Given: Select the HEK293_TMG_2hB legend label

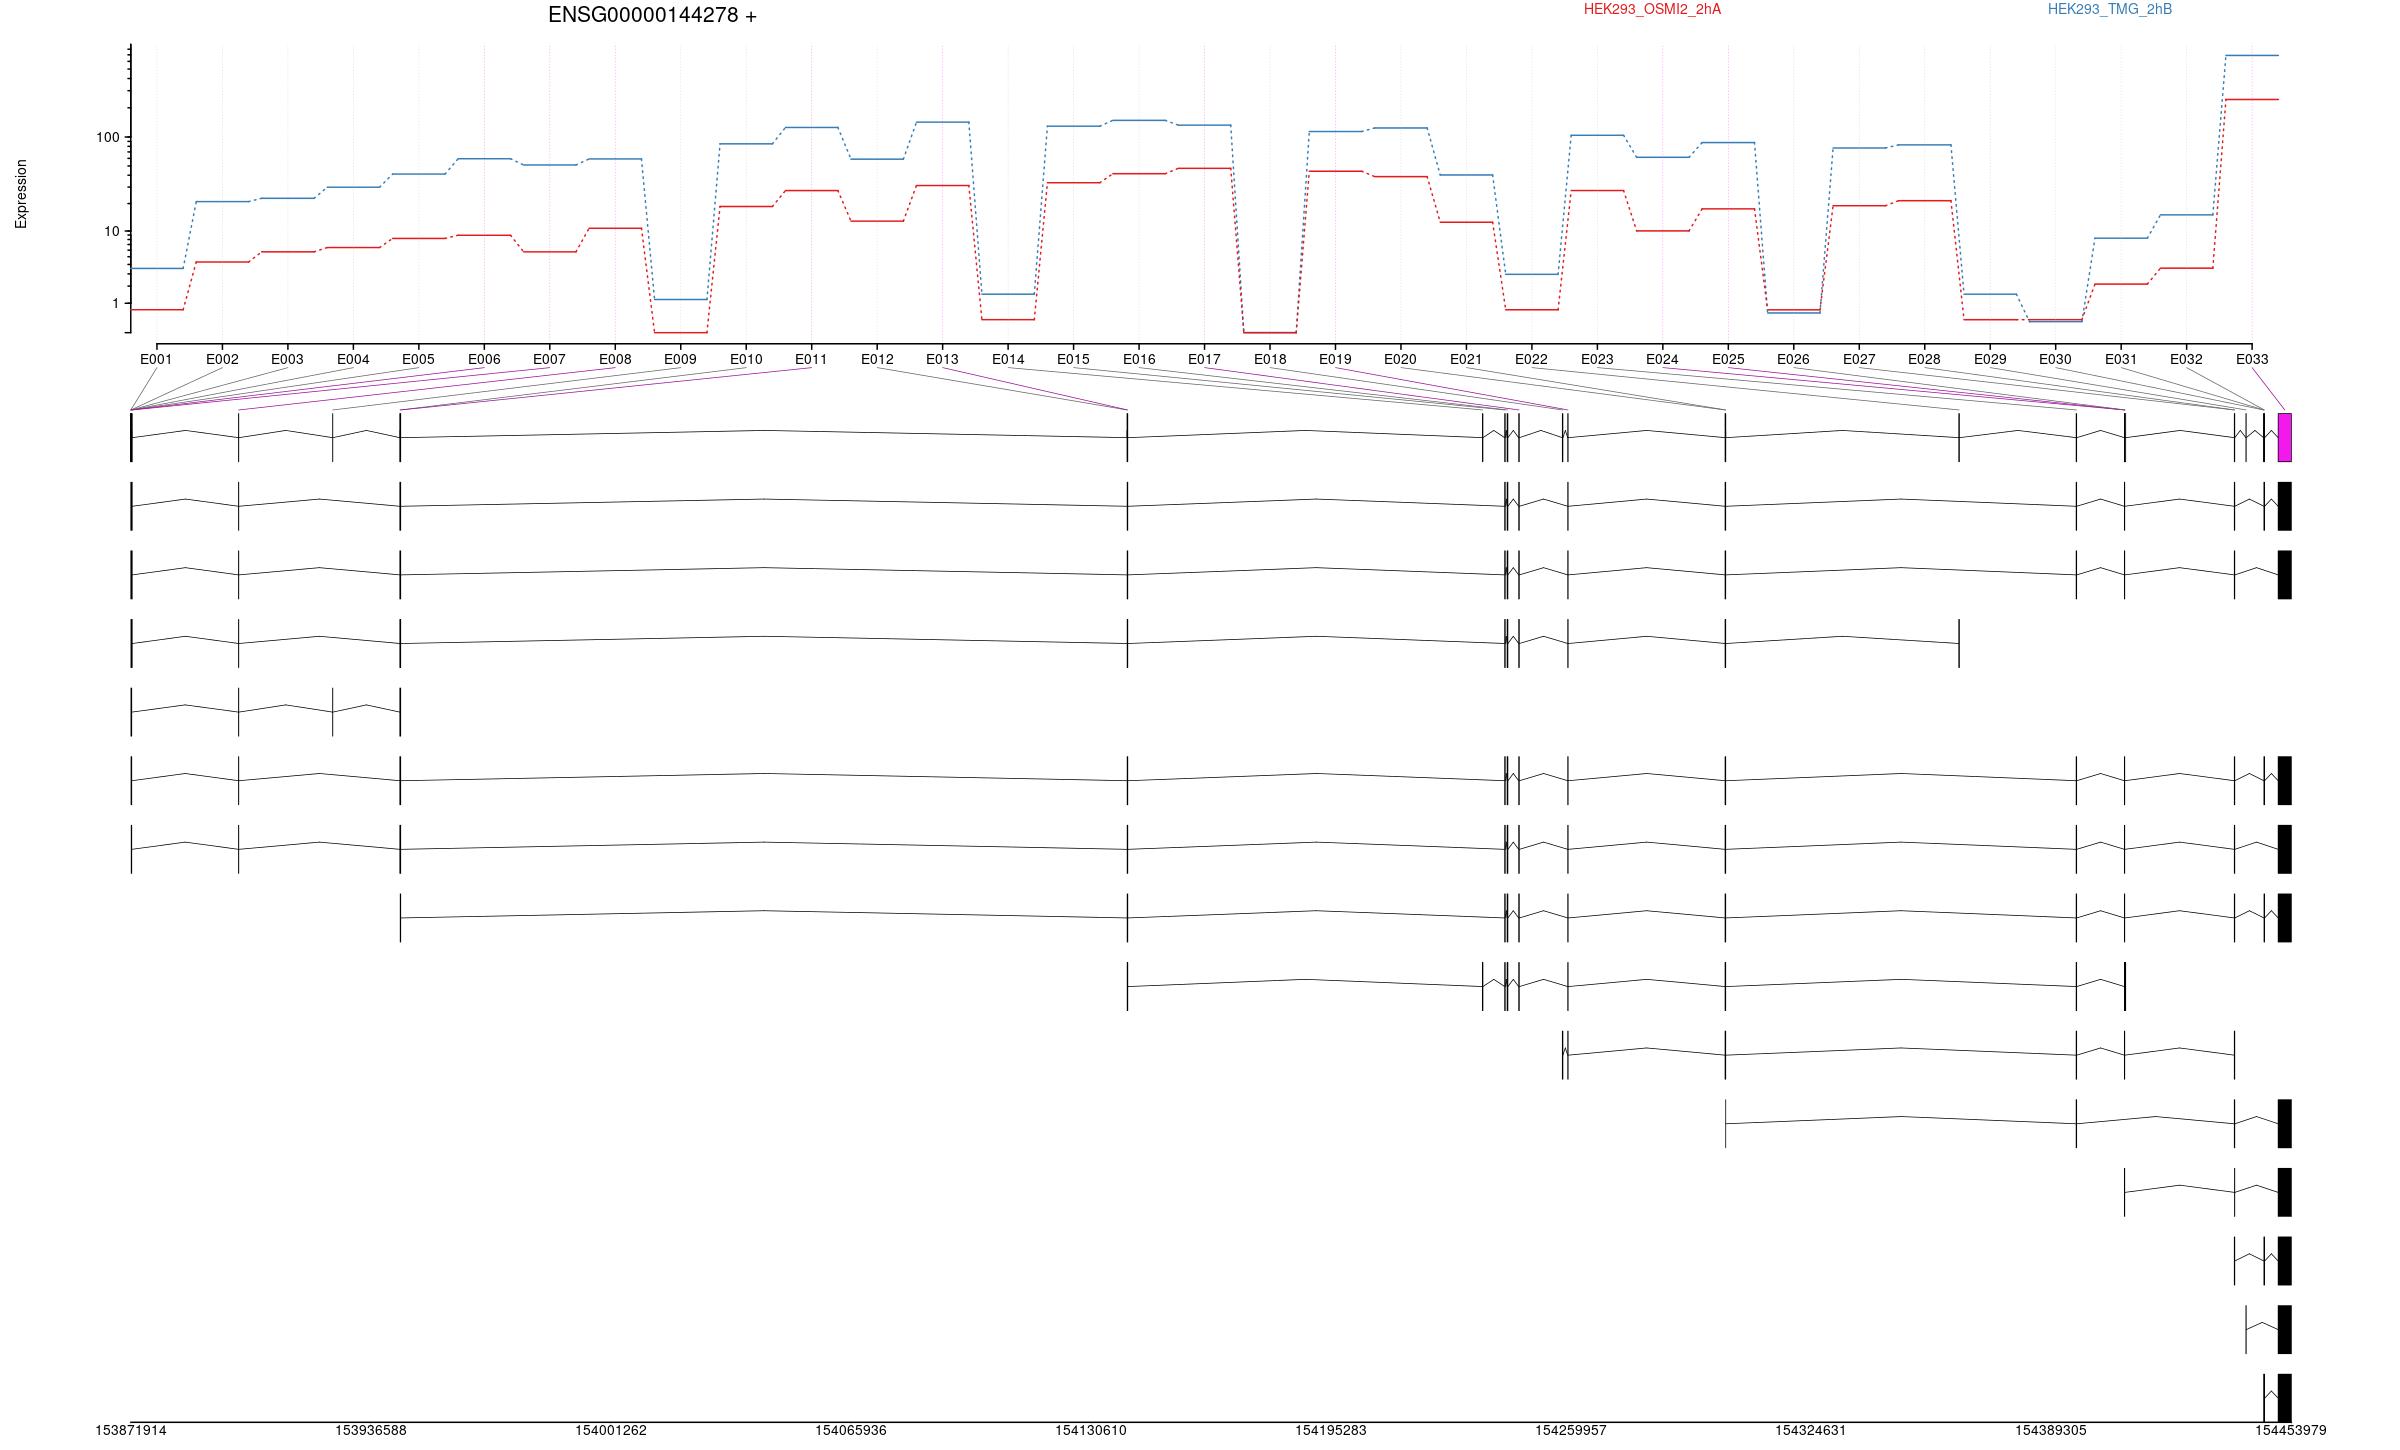Looking at the screenshot, I should tap(2110, 9).
